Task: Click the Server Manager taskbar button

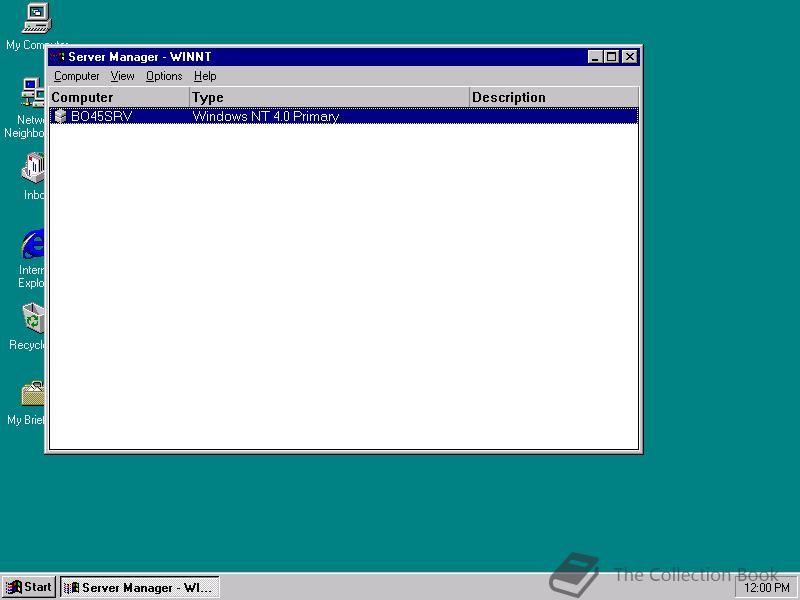Action: (x=140, y=587)
